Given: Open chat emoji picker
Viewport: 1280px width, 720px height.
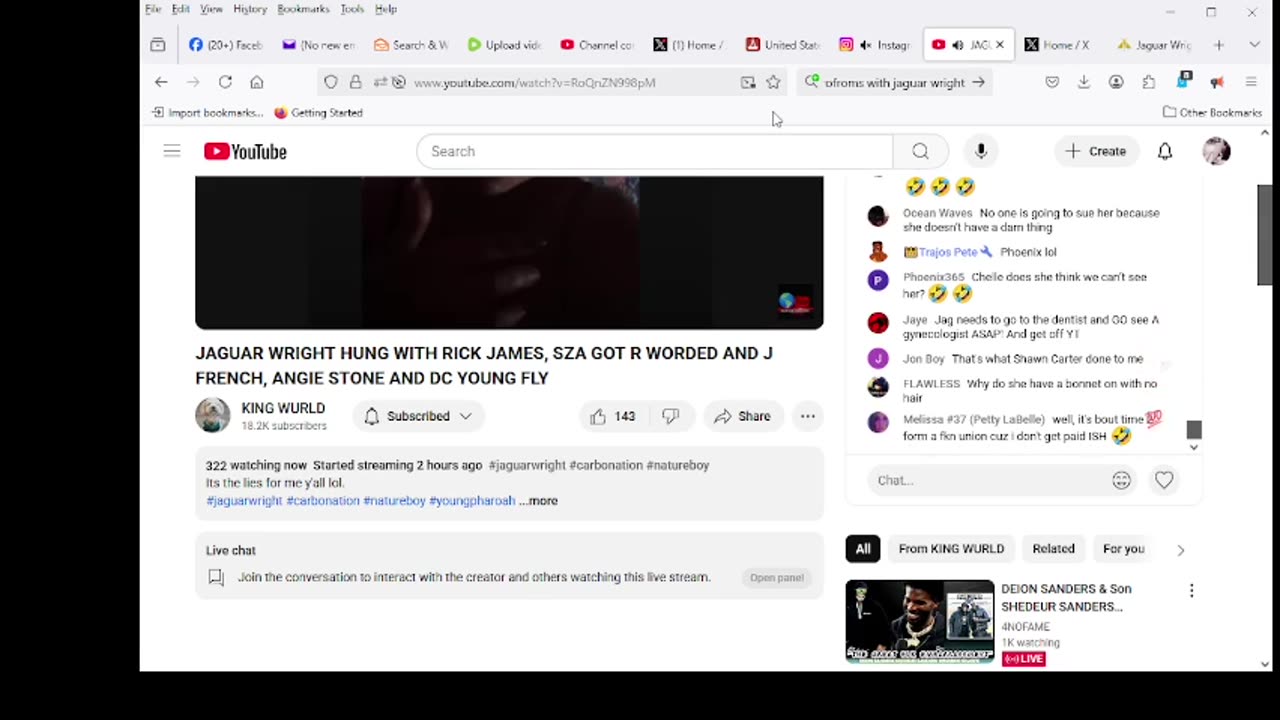Looking at the screenshot, I should click(1121, 480).
